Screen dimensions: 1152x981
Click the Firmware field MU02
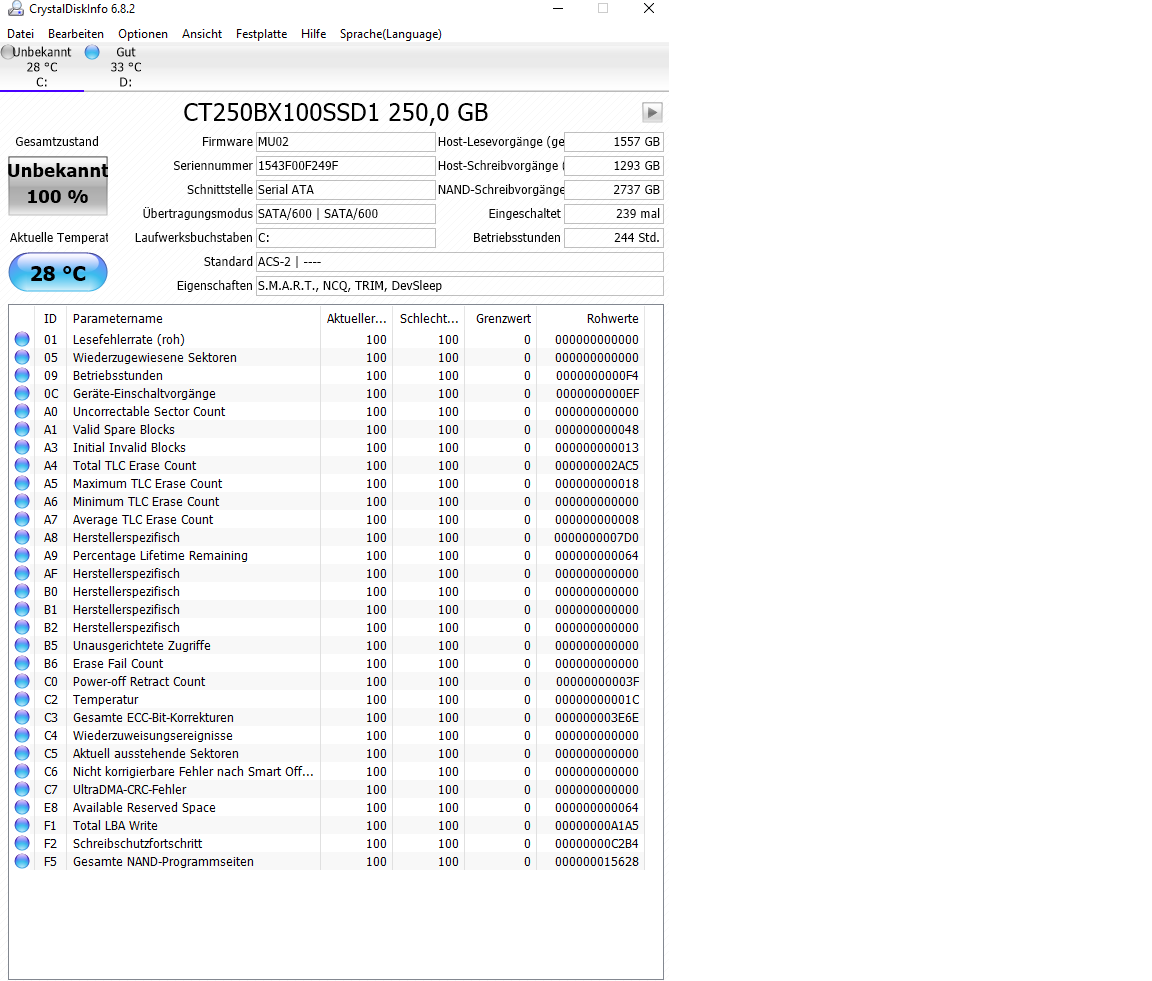(345, 142)
